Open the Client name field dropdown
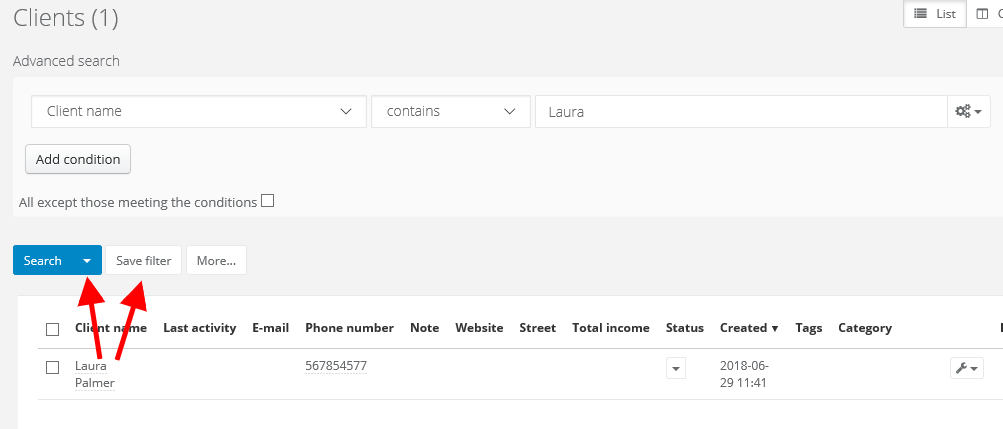The image size is (1003, 429). coord(199,112)
